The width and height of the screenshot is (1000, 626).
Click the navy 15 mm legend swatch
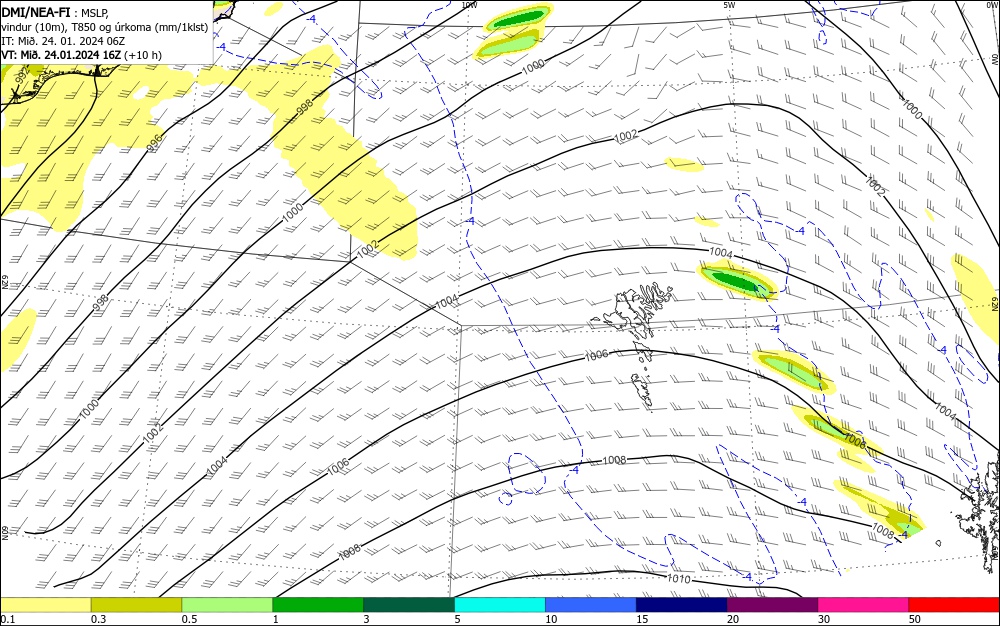pos(681,605)
